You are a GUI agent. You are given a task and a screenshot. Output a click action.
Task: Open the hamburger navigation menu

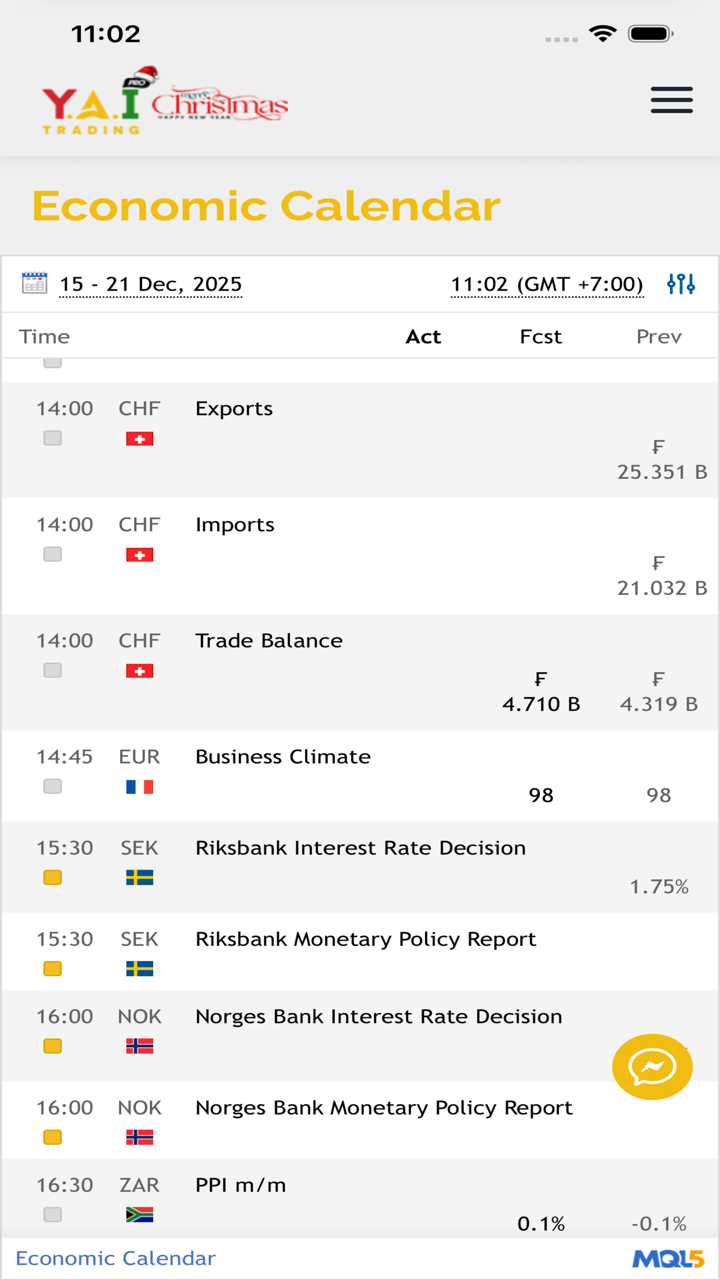(x=671, y=100)
